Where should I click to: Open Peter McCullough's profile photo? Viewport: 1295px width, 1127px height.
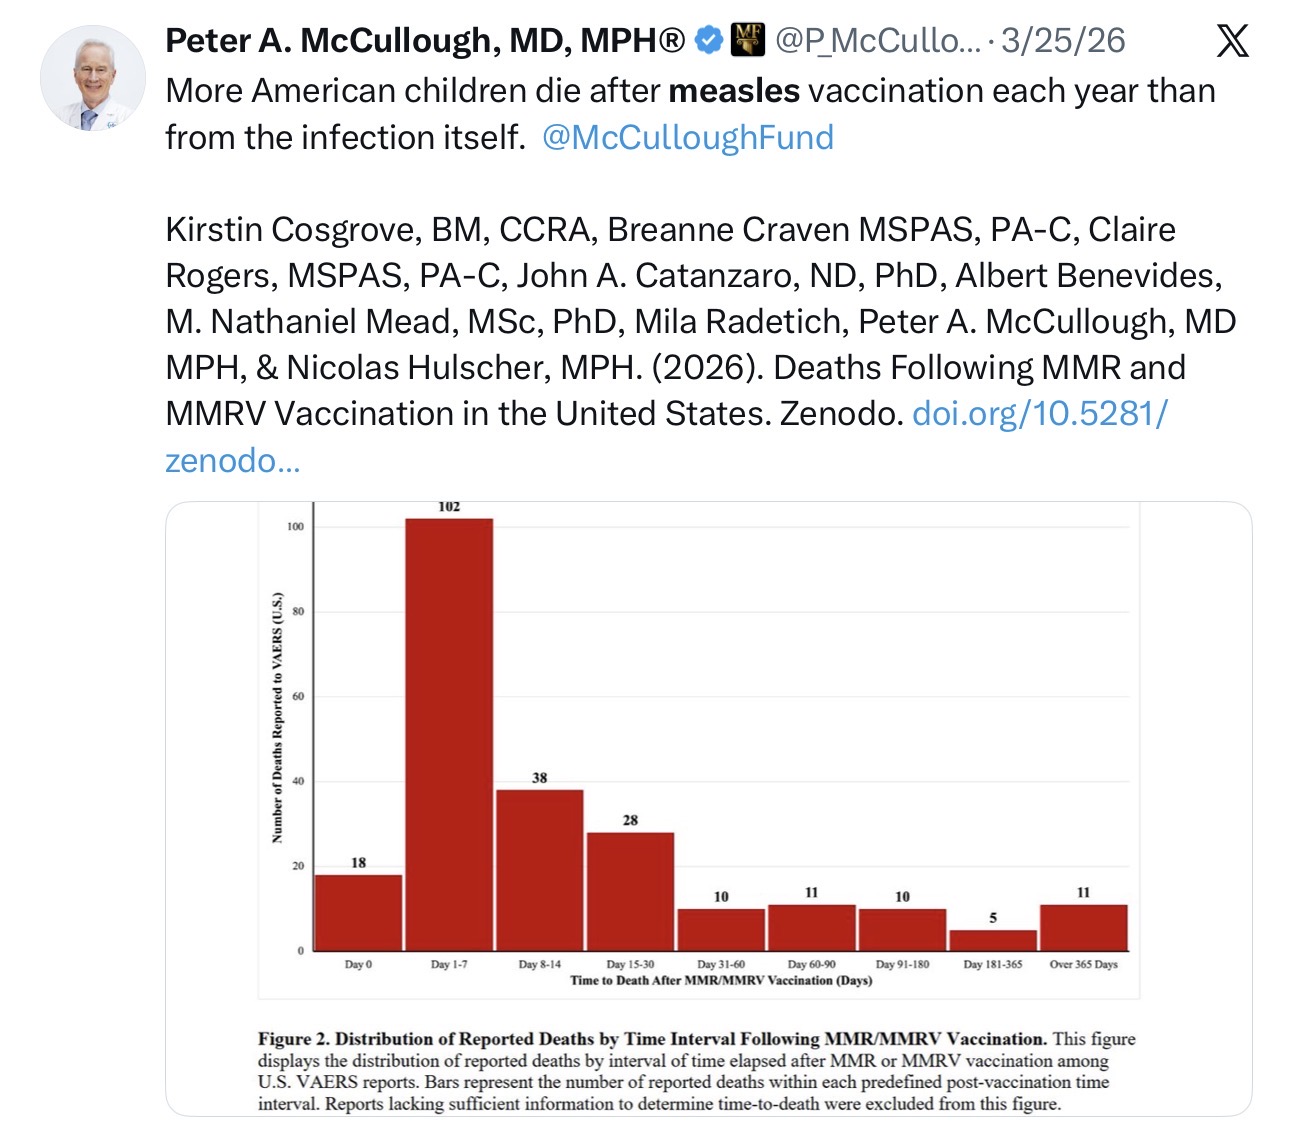tap(92, 79)
